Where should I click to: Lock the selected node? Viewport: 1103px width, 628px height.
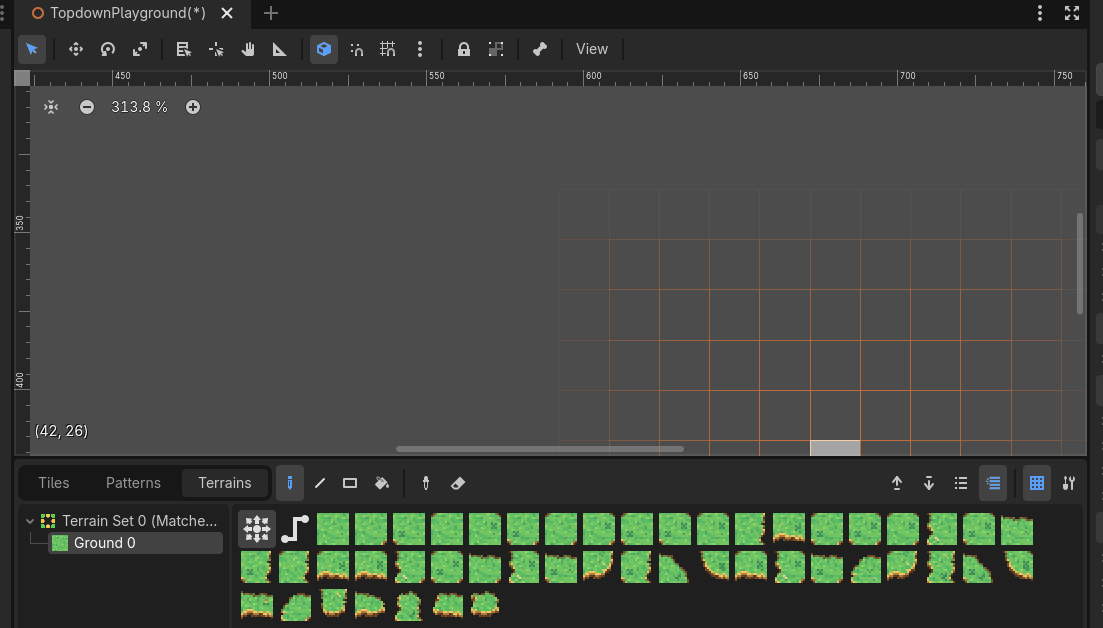(x=464, y=49)
